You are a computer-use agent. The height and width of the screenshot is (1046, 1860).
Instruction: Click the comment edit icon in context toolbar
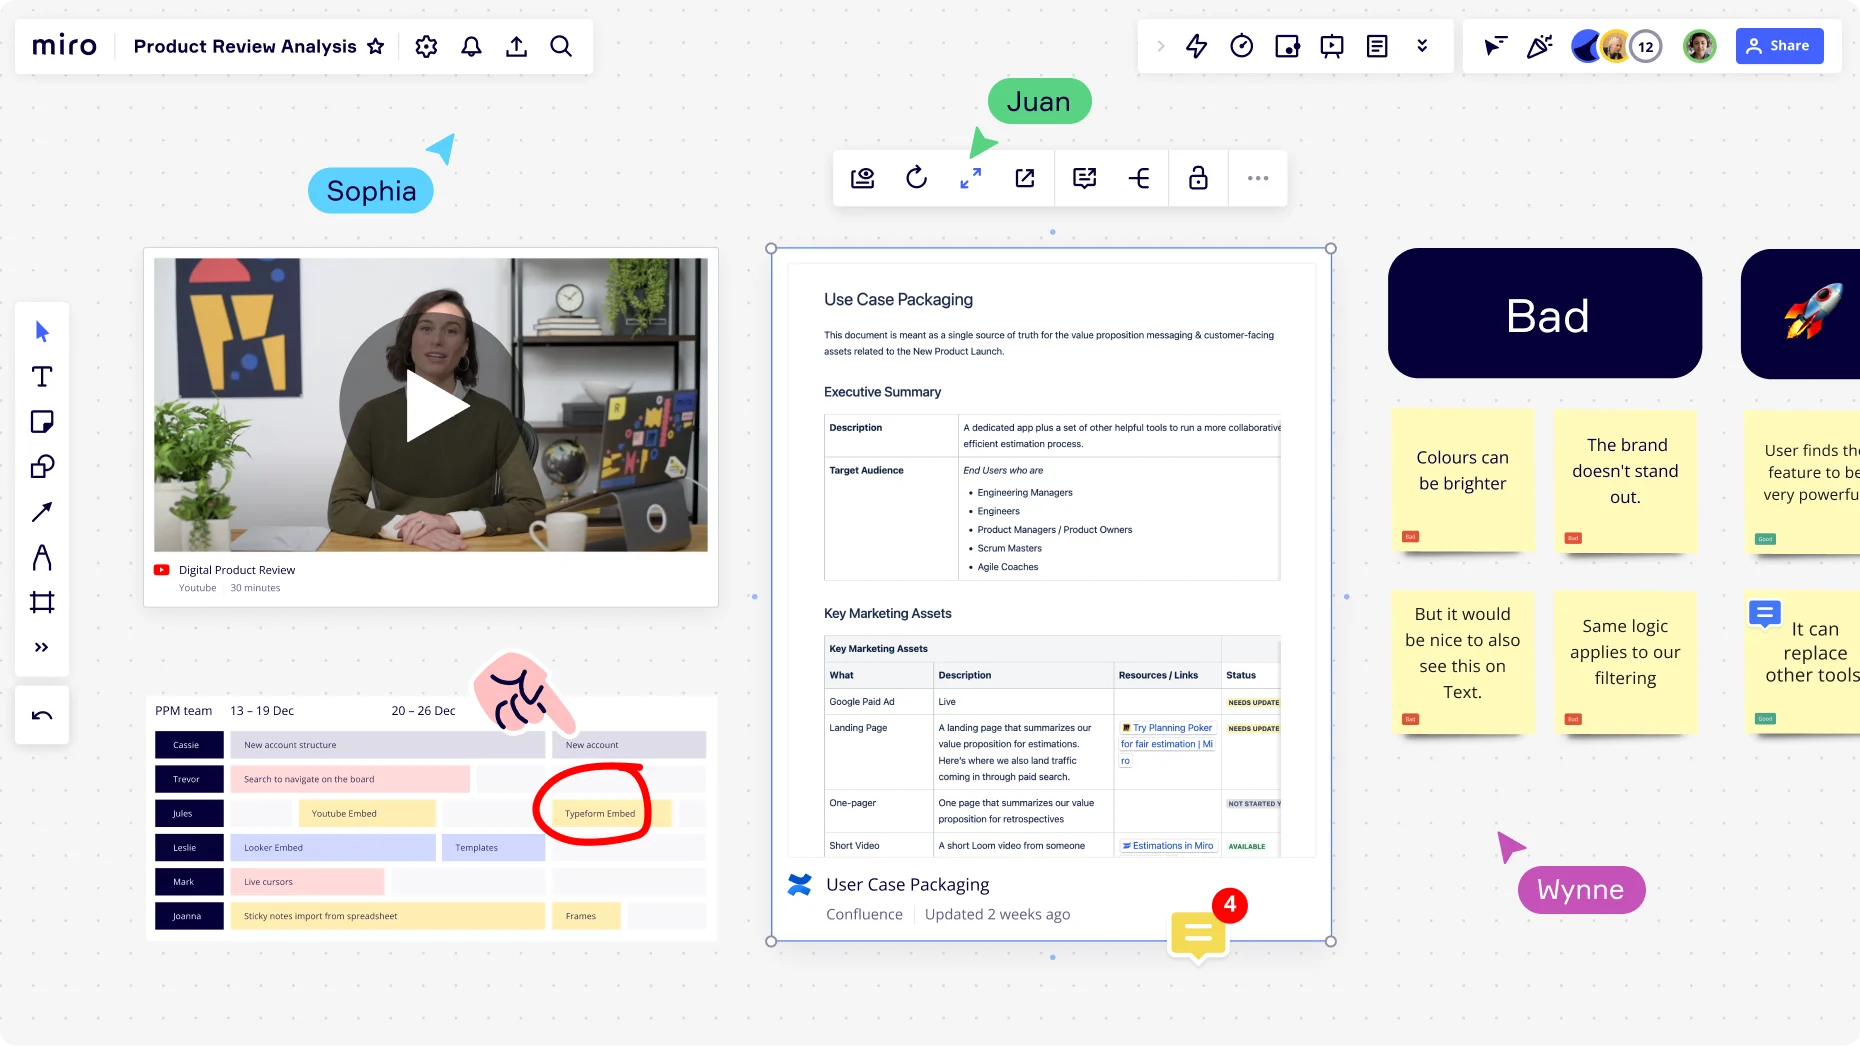1084,178
